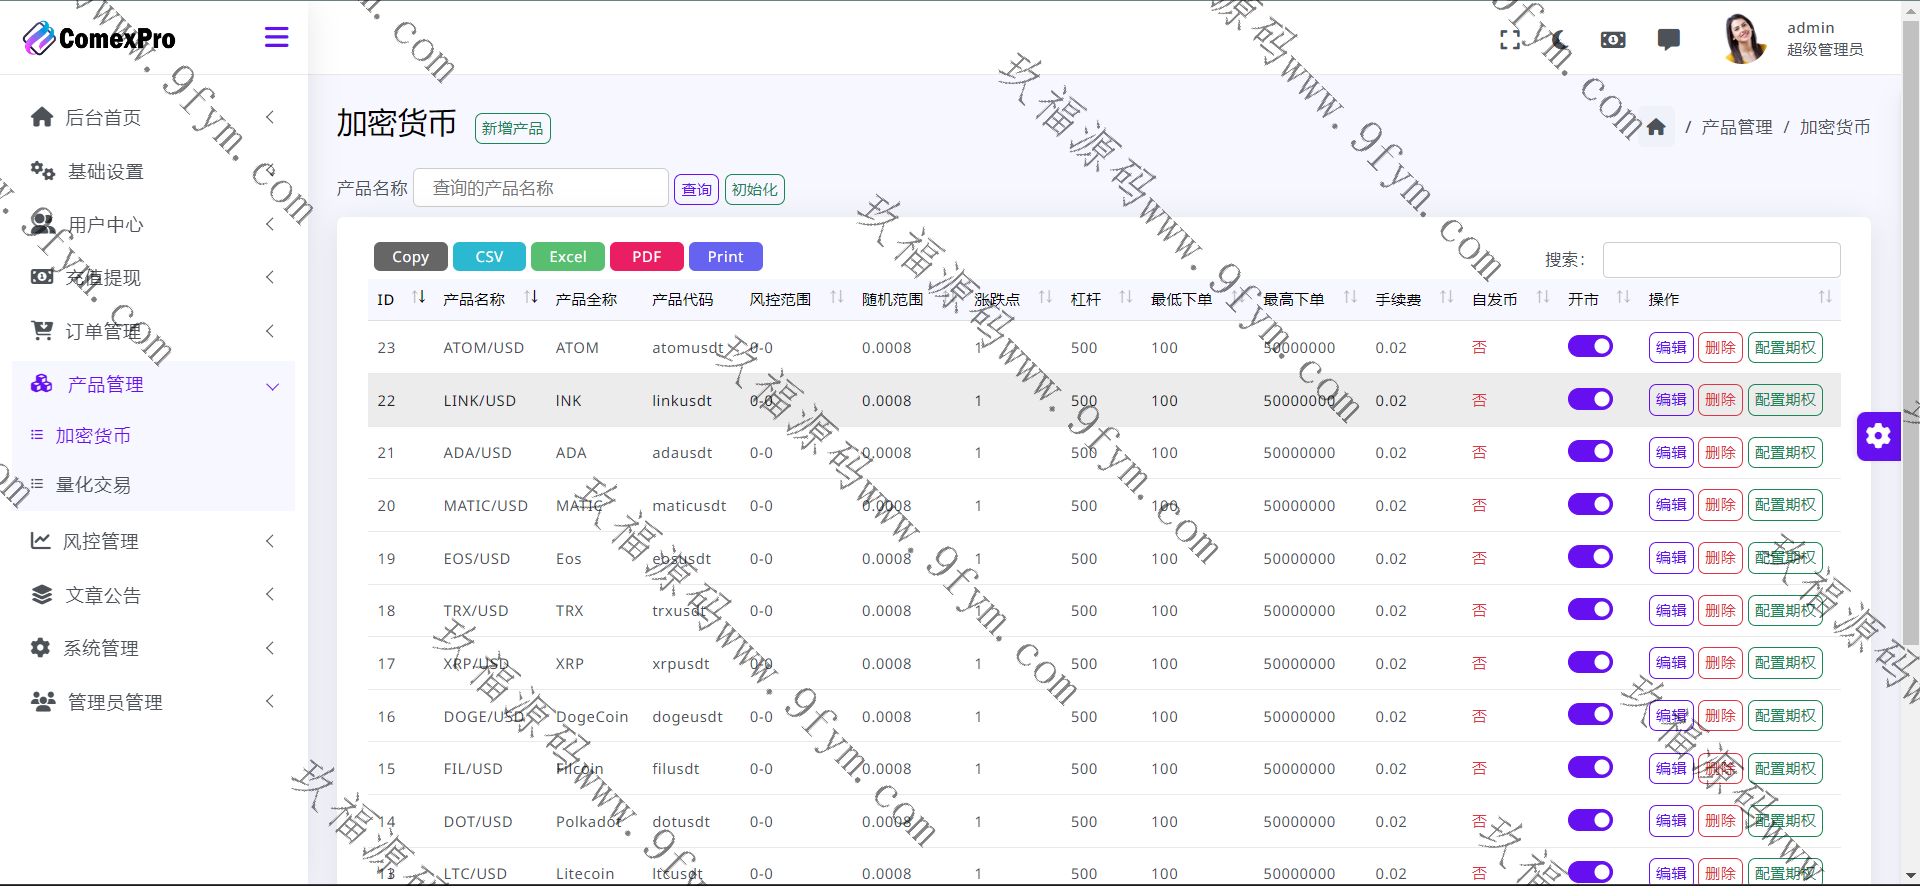The height and width of the screenshot is (886, 1920).
Task: Open messages using the chat bubble icon
Action: pos(1668,40)
